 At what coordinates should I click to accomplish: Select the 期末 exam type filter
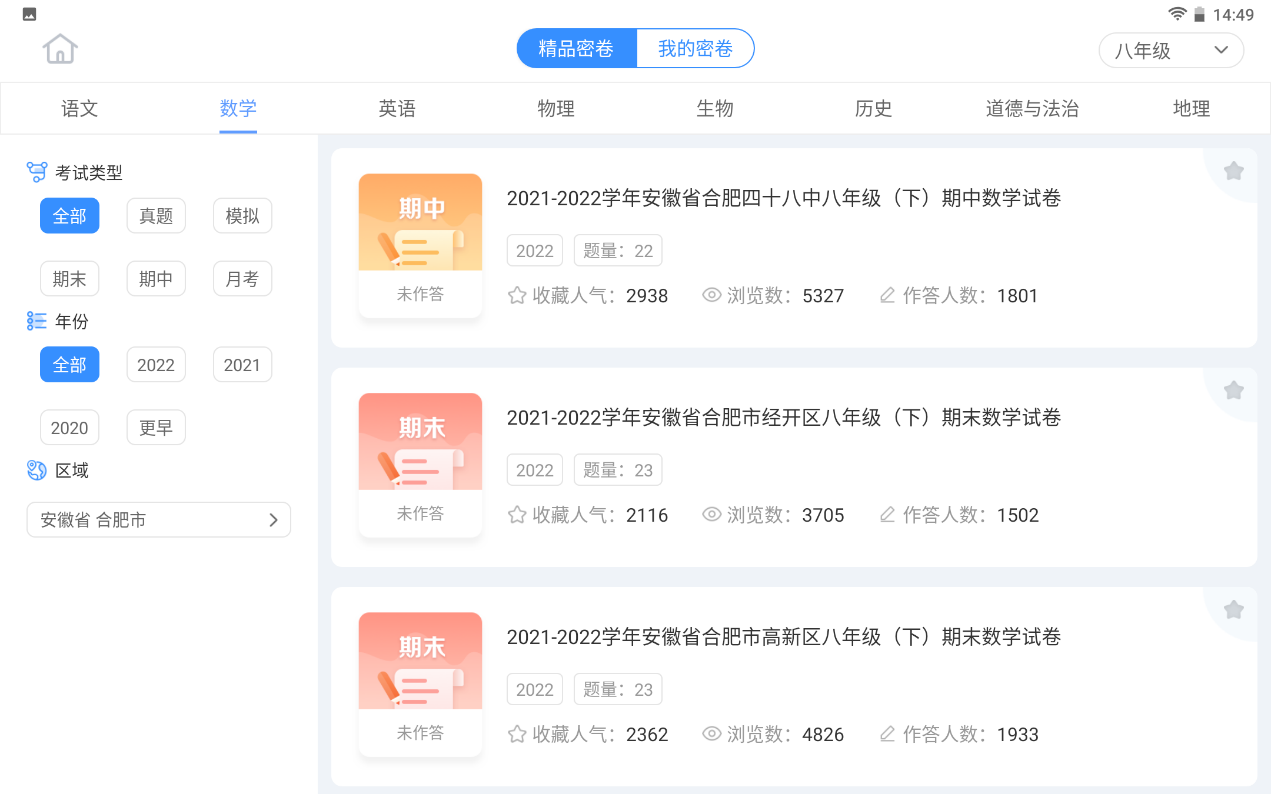(70, 279)
